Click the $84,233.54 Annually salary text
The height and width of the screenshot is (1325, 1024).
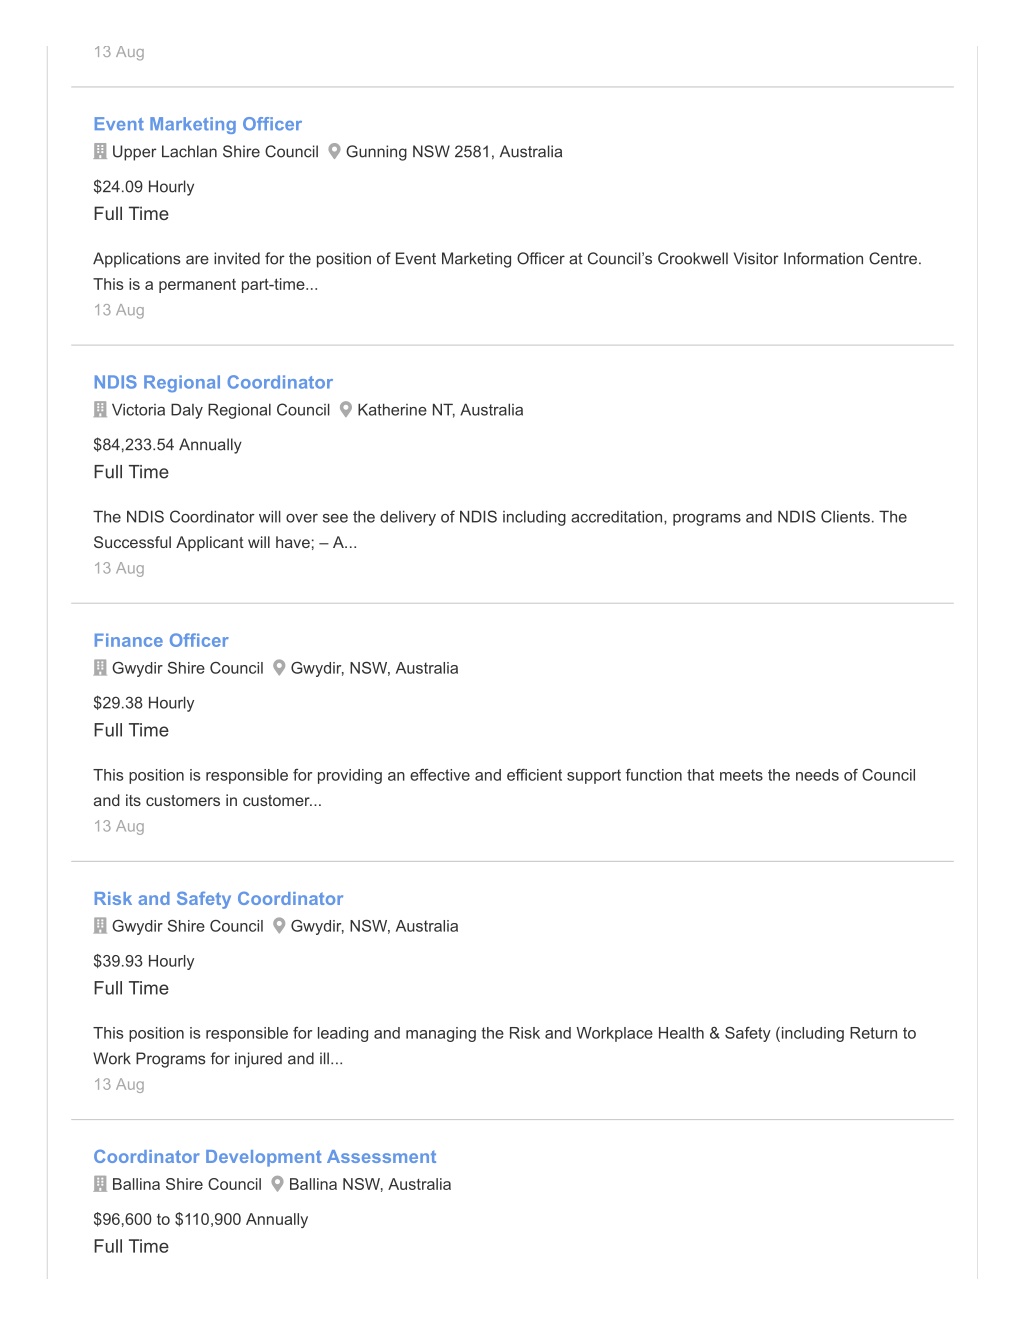coord(167,445)
